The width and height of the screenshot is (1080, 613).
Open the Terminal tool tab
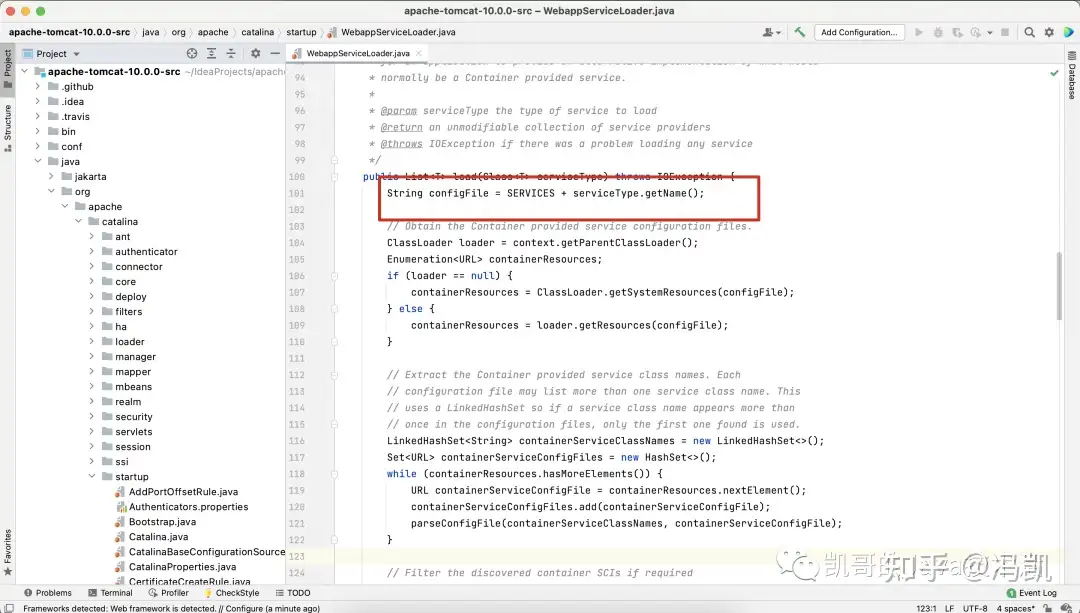coord(110,593)
